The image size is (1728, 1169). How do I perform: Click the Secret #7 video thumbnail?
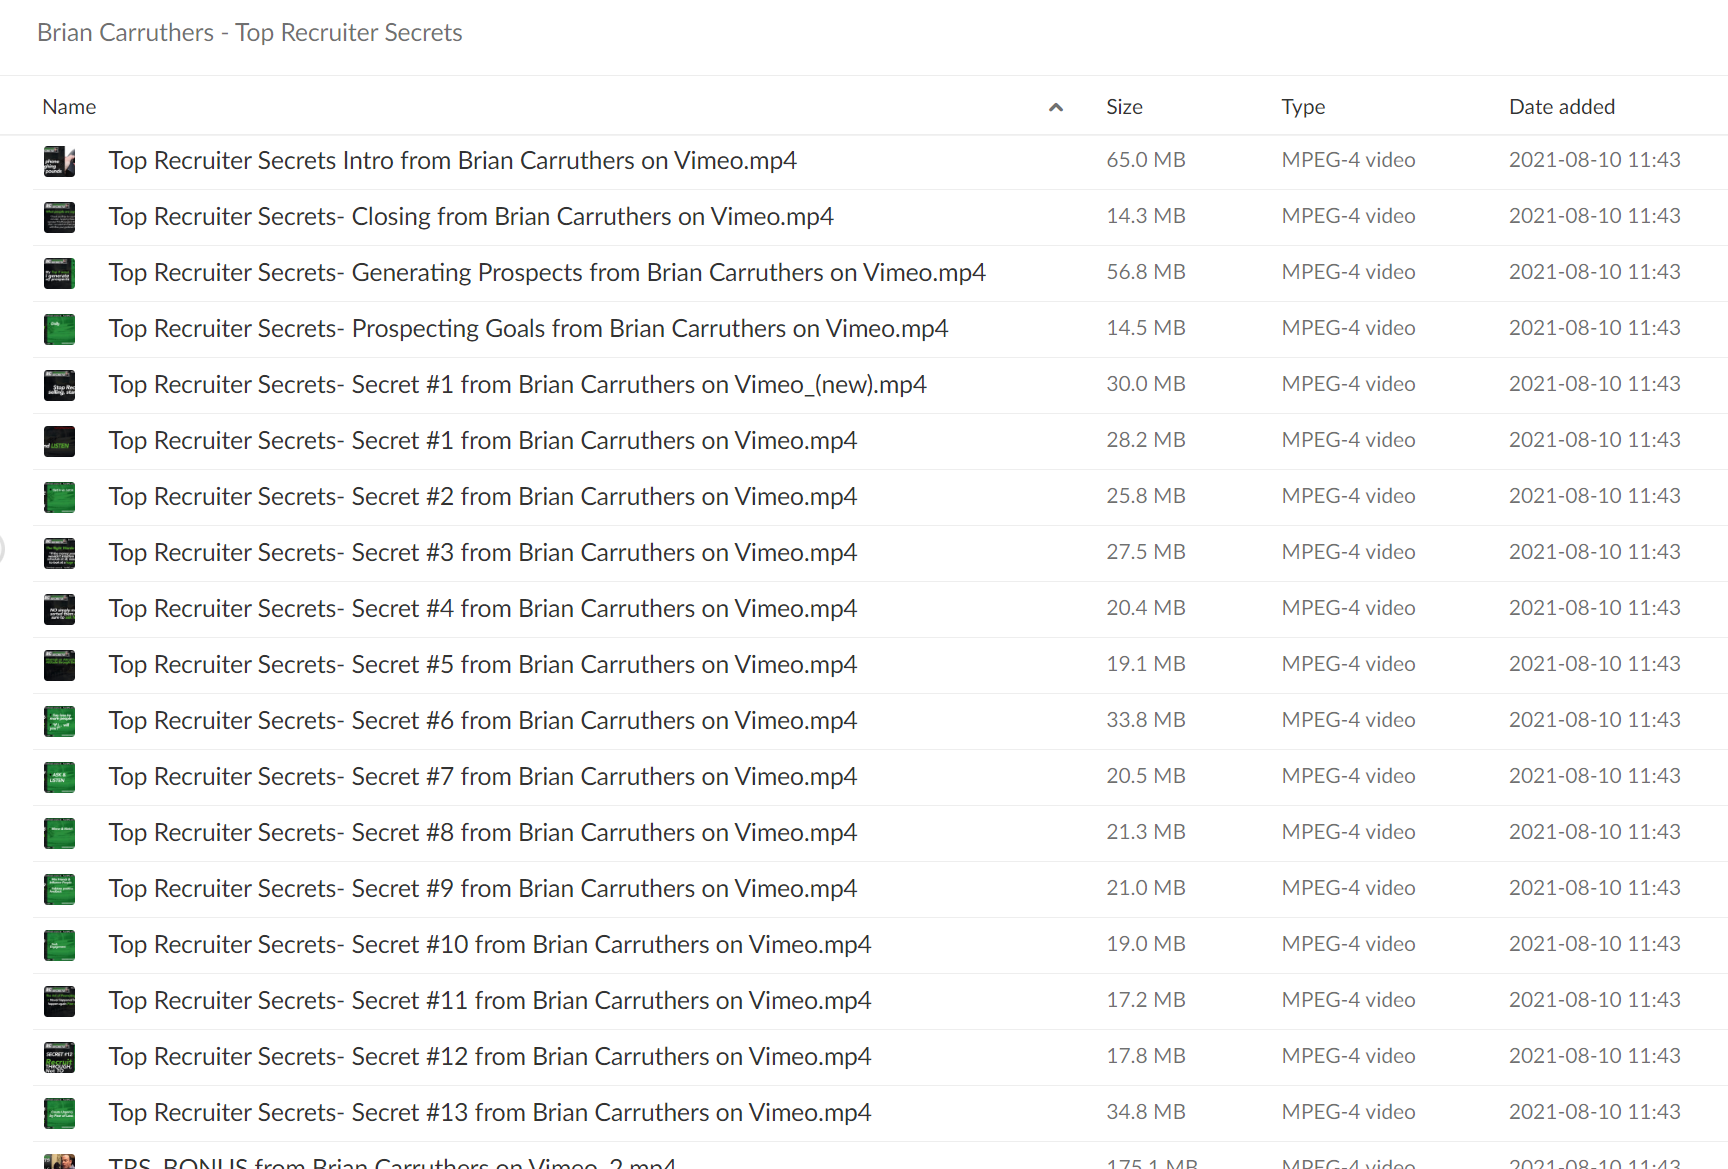click(x=59, y=777)
